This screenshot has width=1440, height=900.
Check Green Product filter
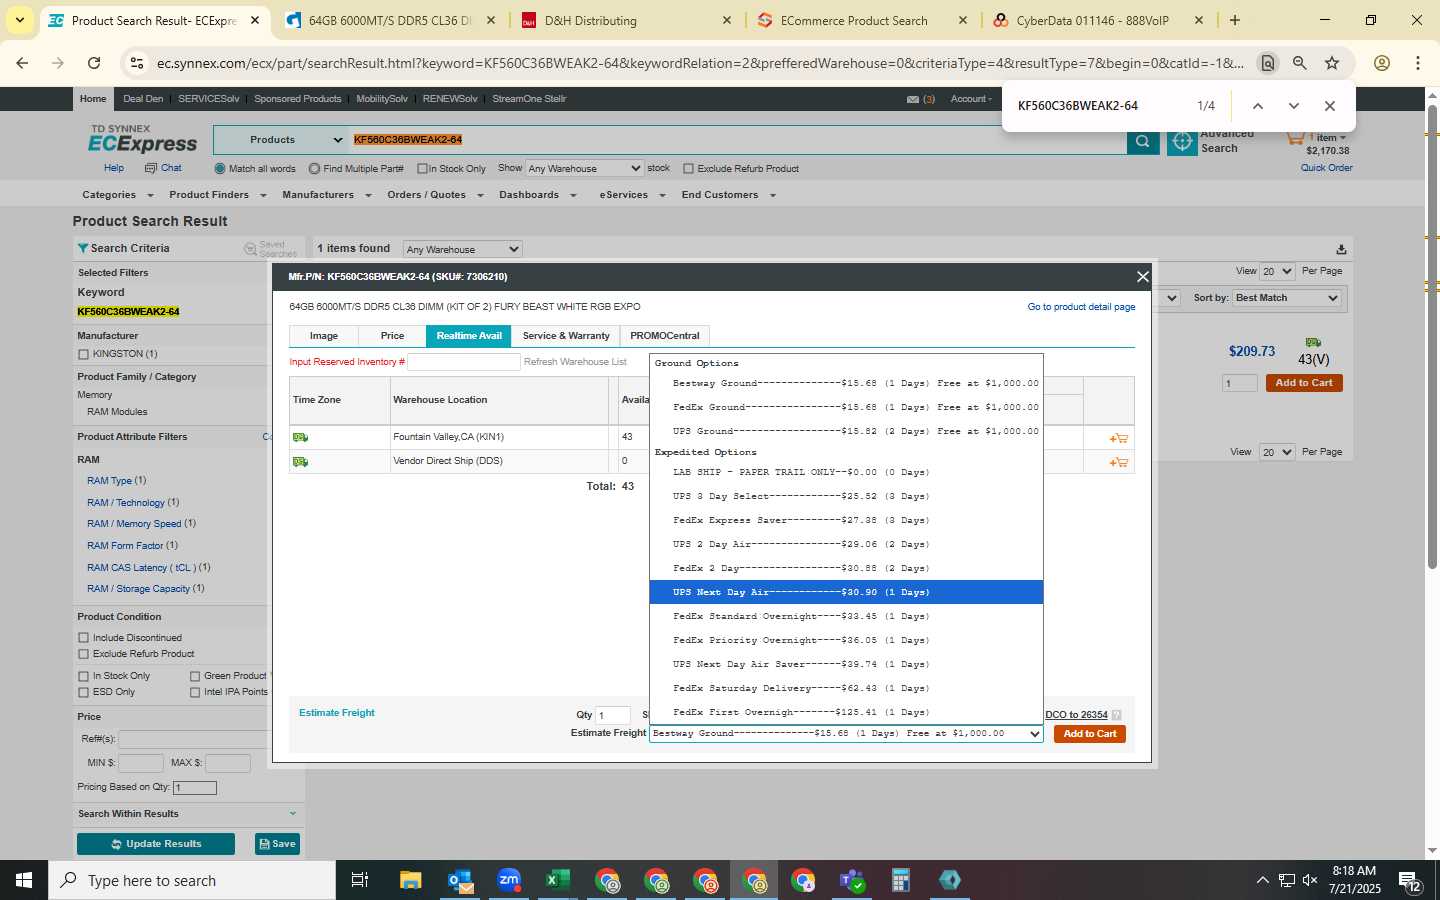pyautogui.click(x=195, y=676)
